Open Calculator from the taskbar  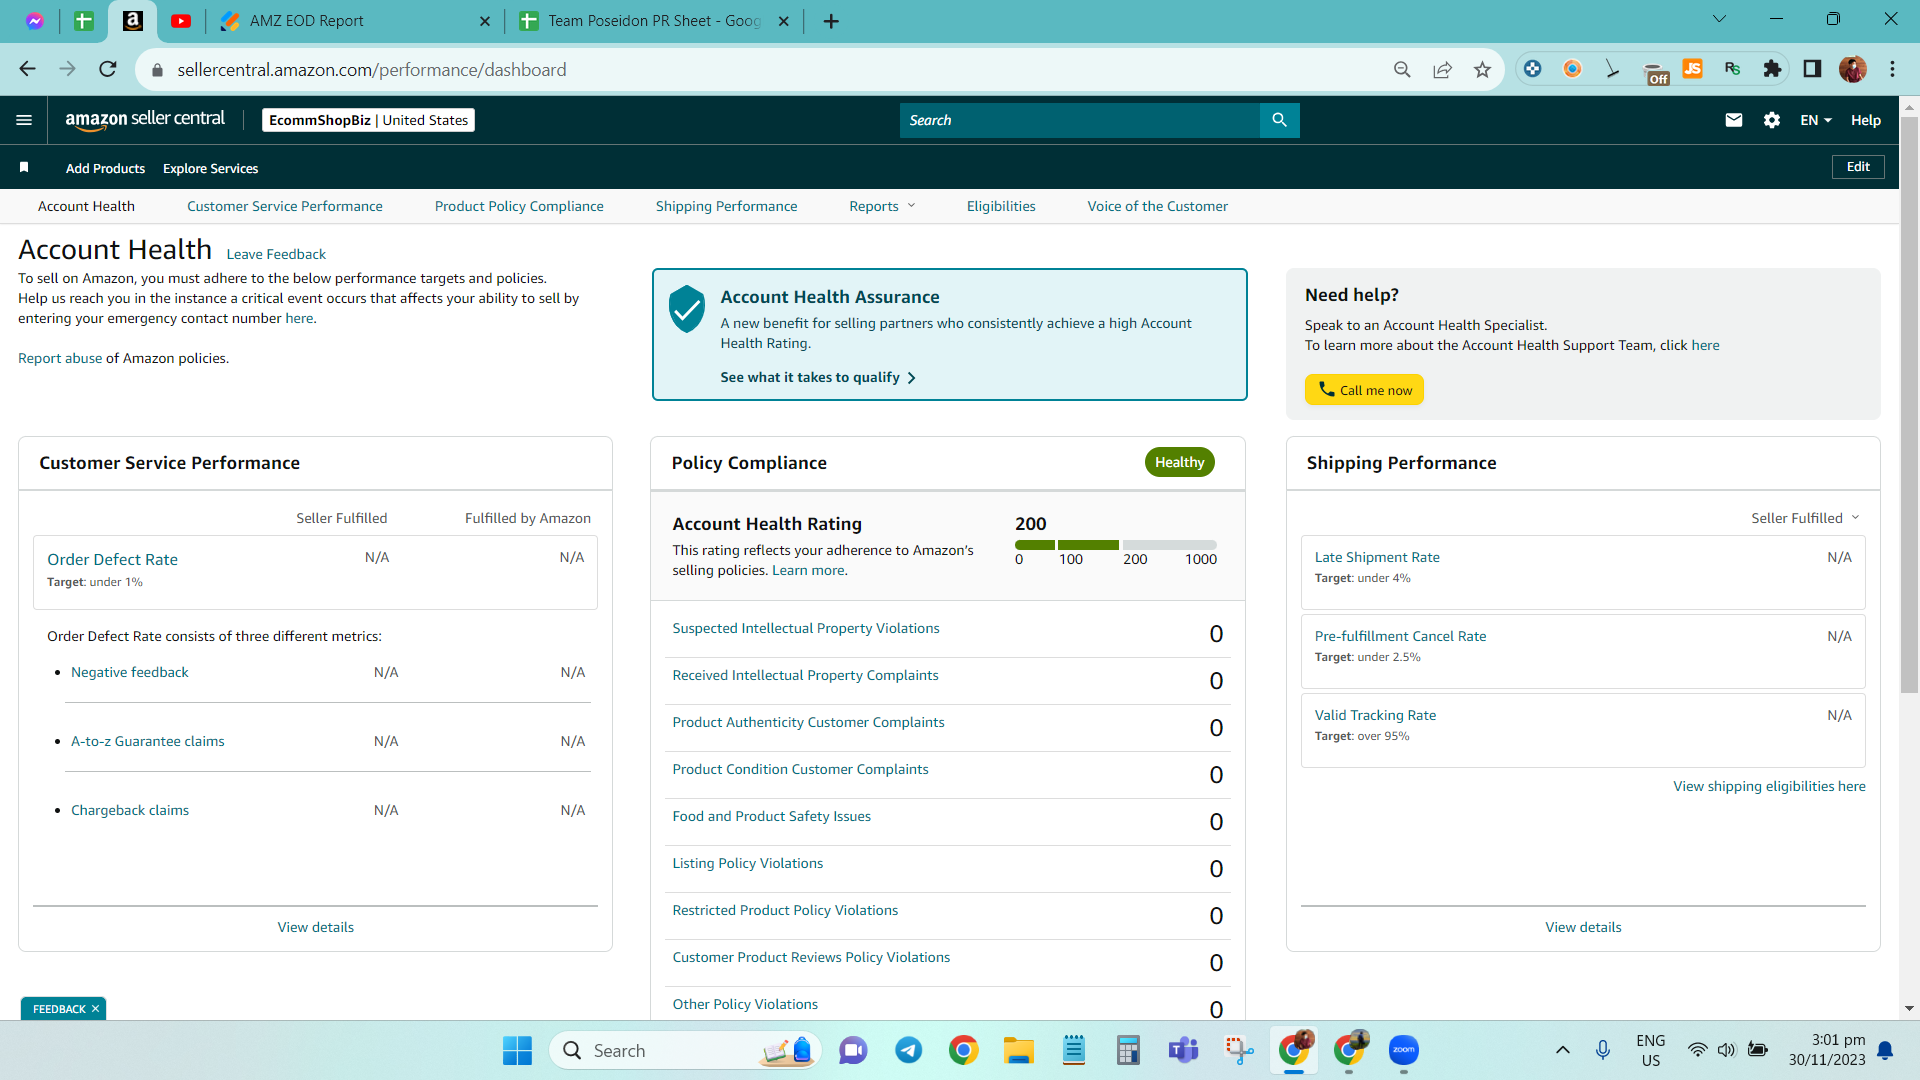tap(1128, 1050)
